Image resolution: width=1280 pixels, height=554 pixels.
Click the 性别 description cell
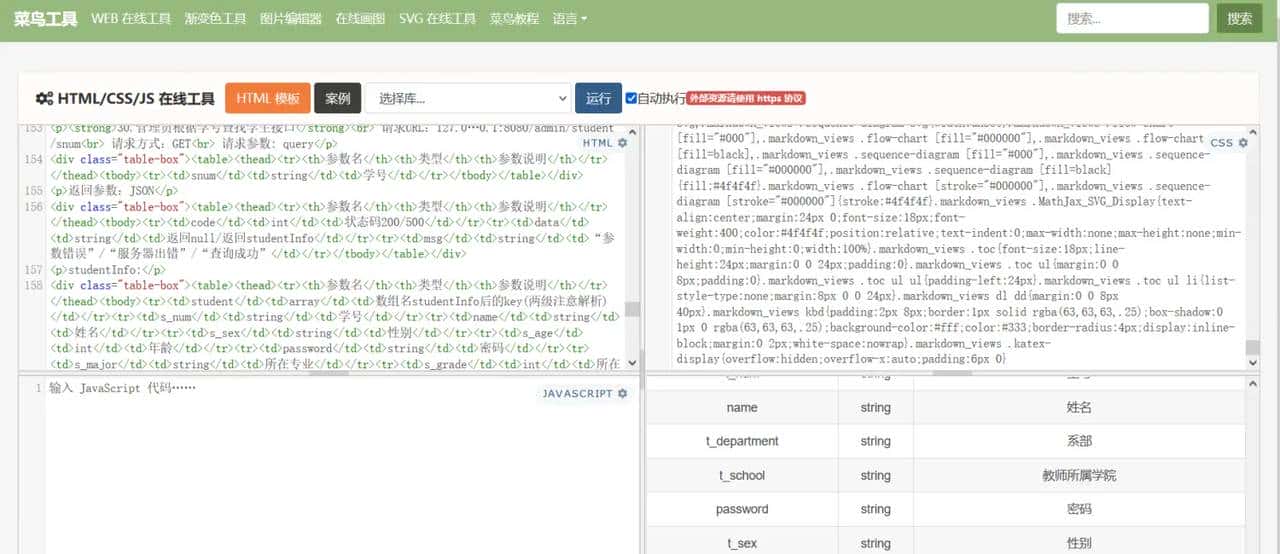click(x=1079, y=544)
